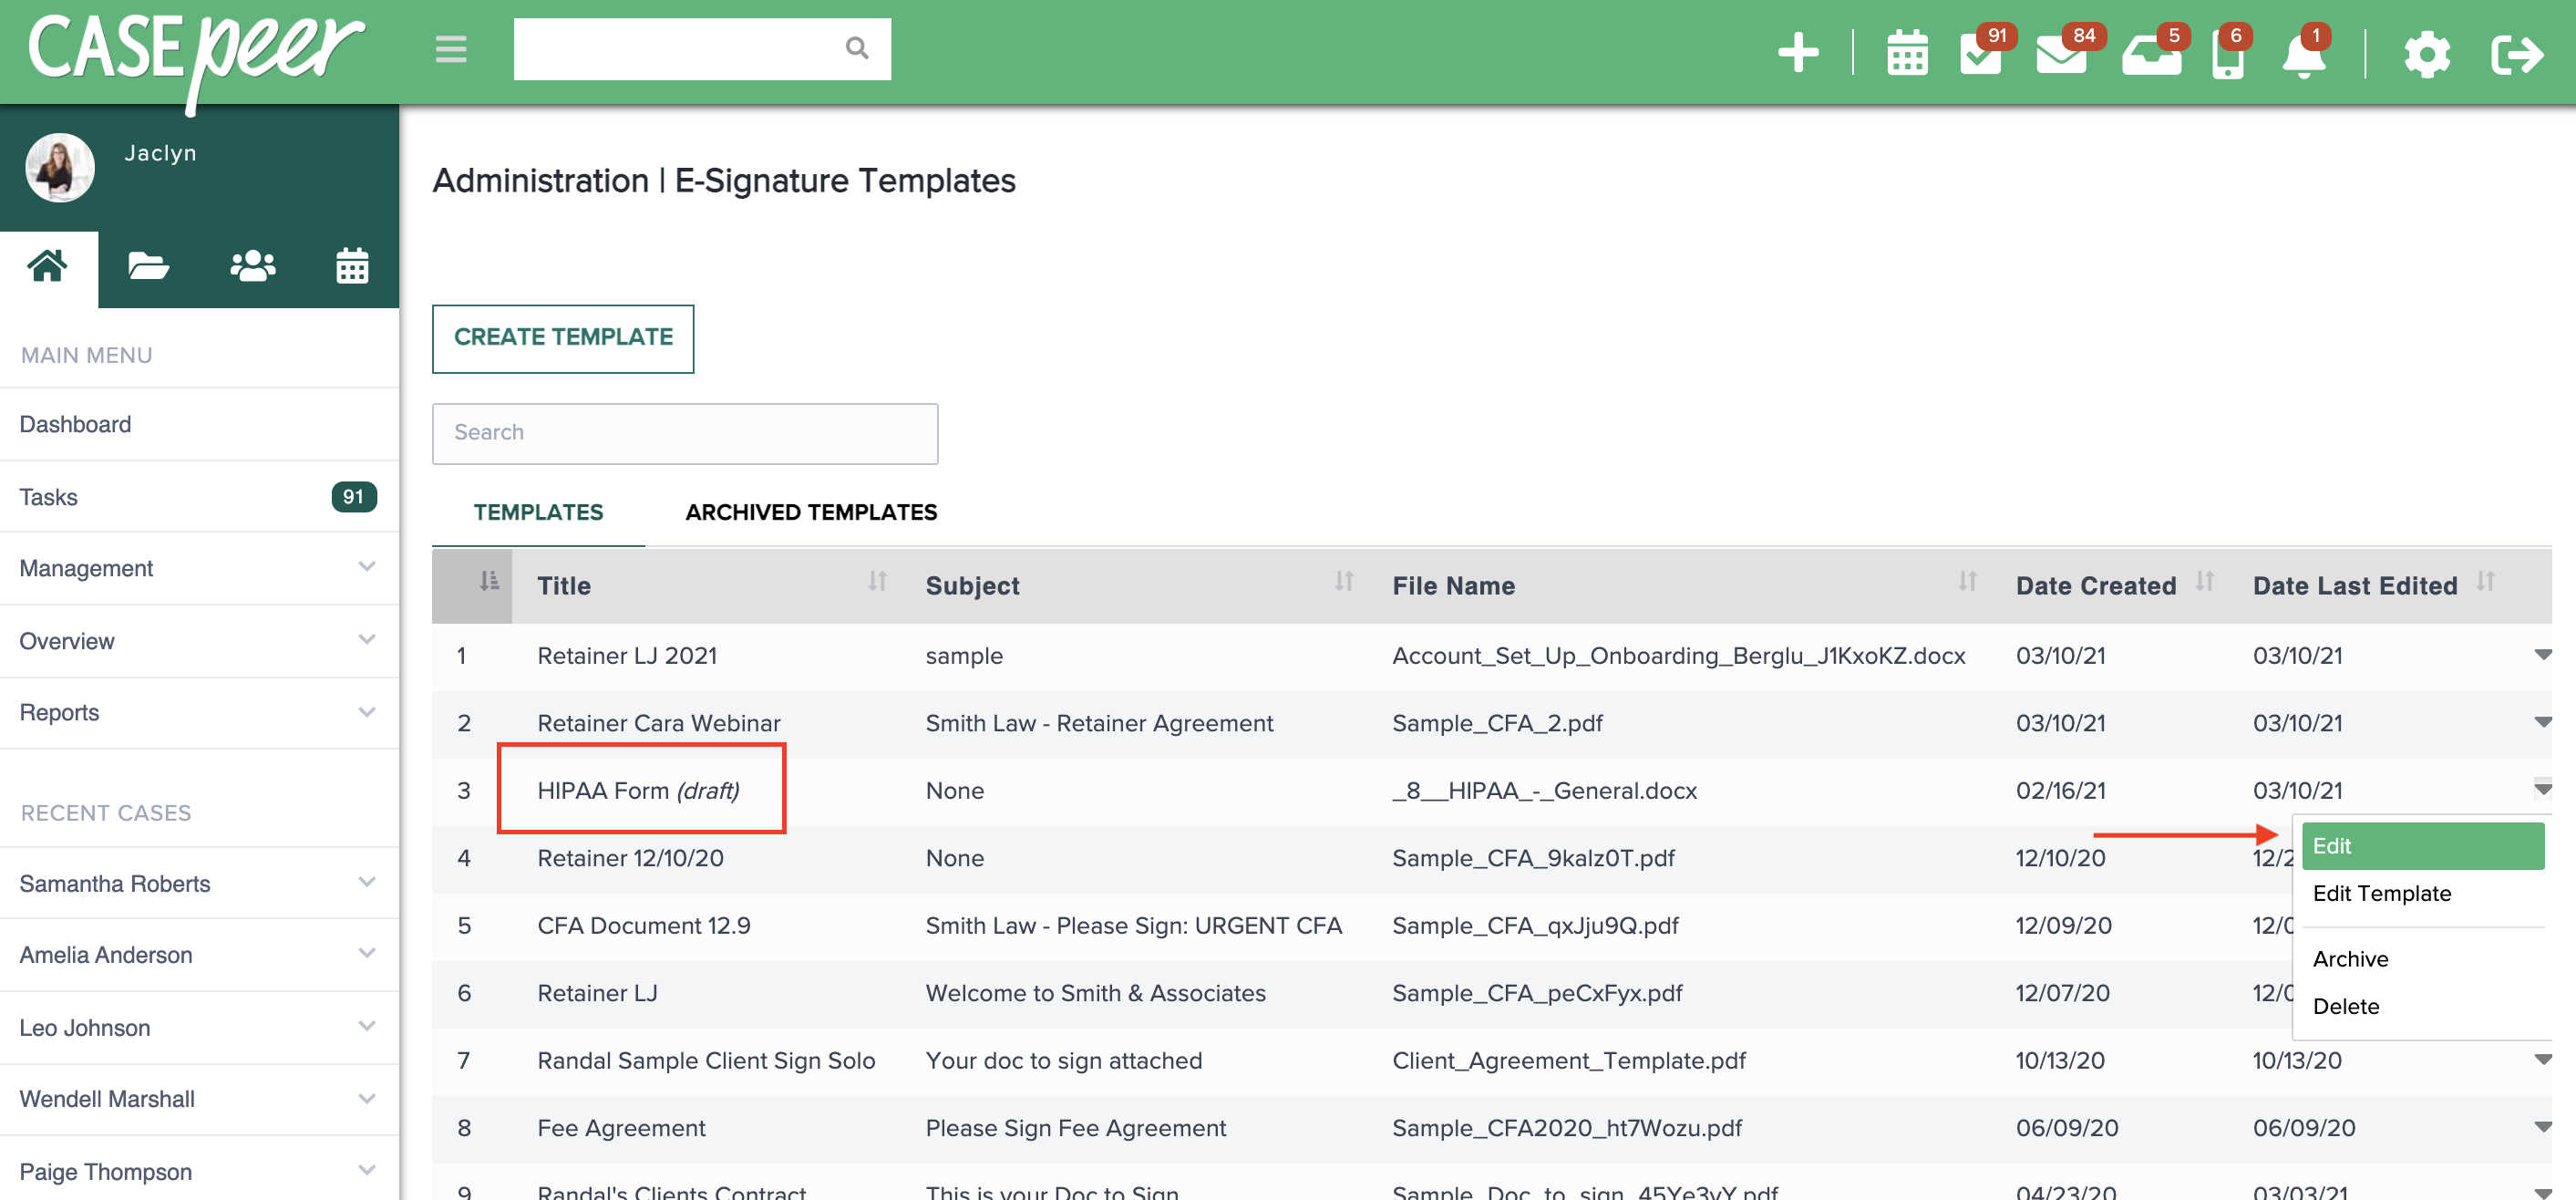Click the Create Template button
The height and width of the screenshot is (1200, 2576).
click(x=562, y=338)
